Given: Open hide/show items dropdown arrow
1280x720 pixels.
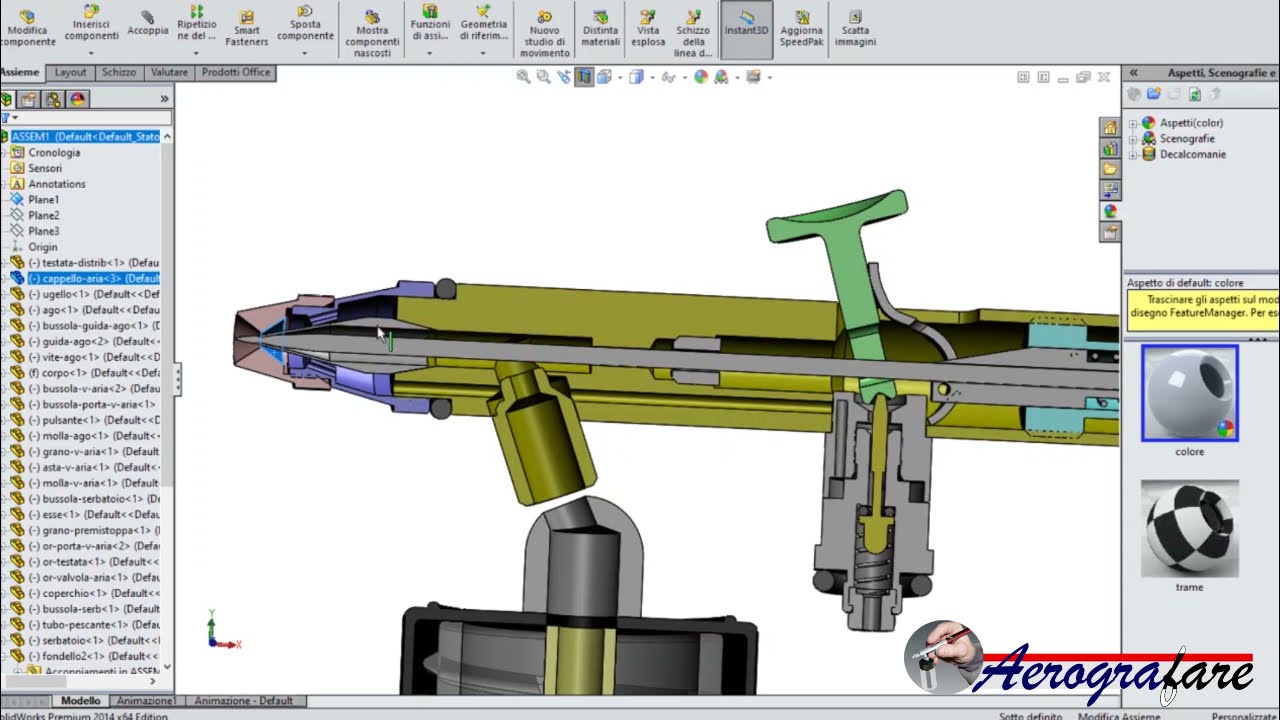Looking at the screenshot, I should tap(685, 77).
